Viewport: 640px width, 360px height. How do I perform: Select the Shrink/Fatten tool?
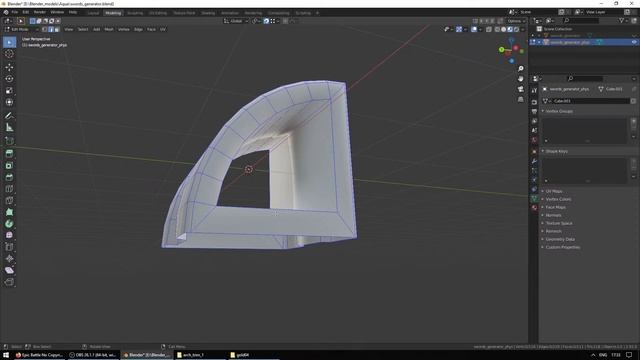[9, 259]
